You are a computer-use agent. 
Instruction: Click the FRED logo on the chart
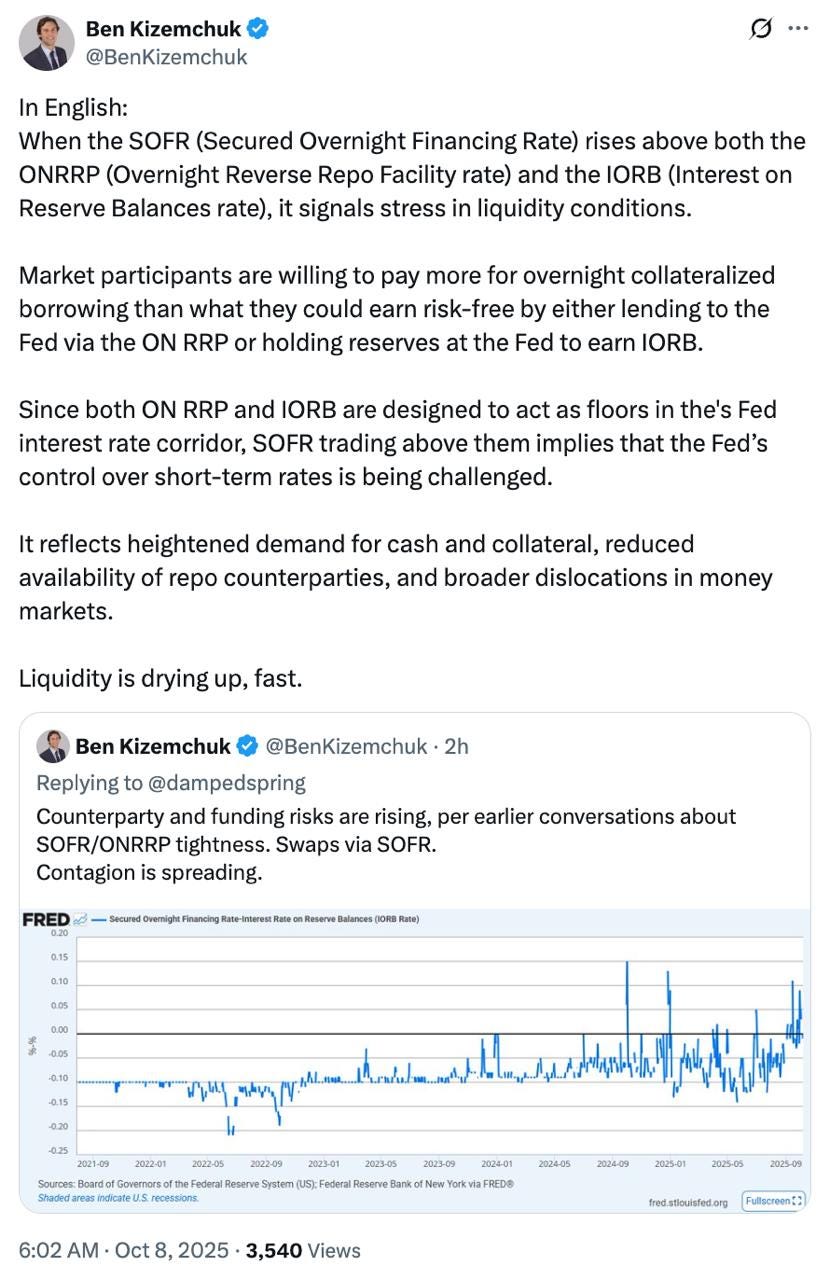coord(46,919)
